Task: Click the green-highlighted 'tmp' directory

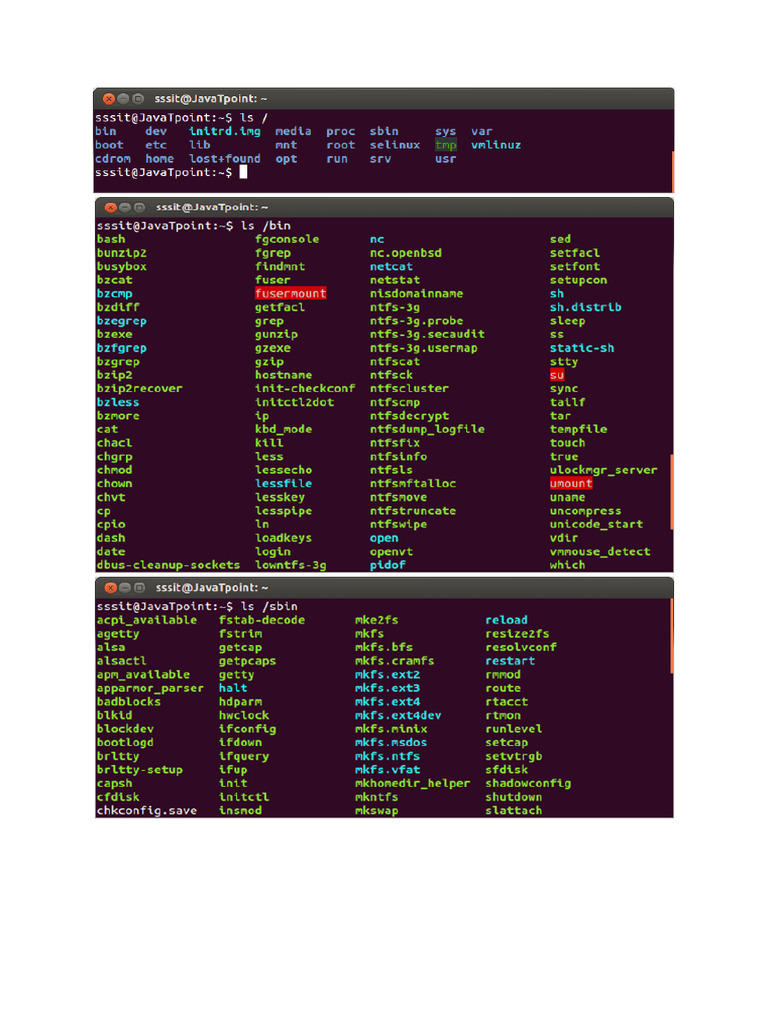Action: click(x=446, y=145)
